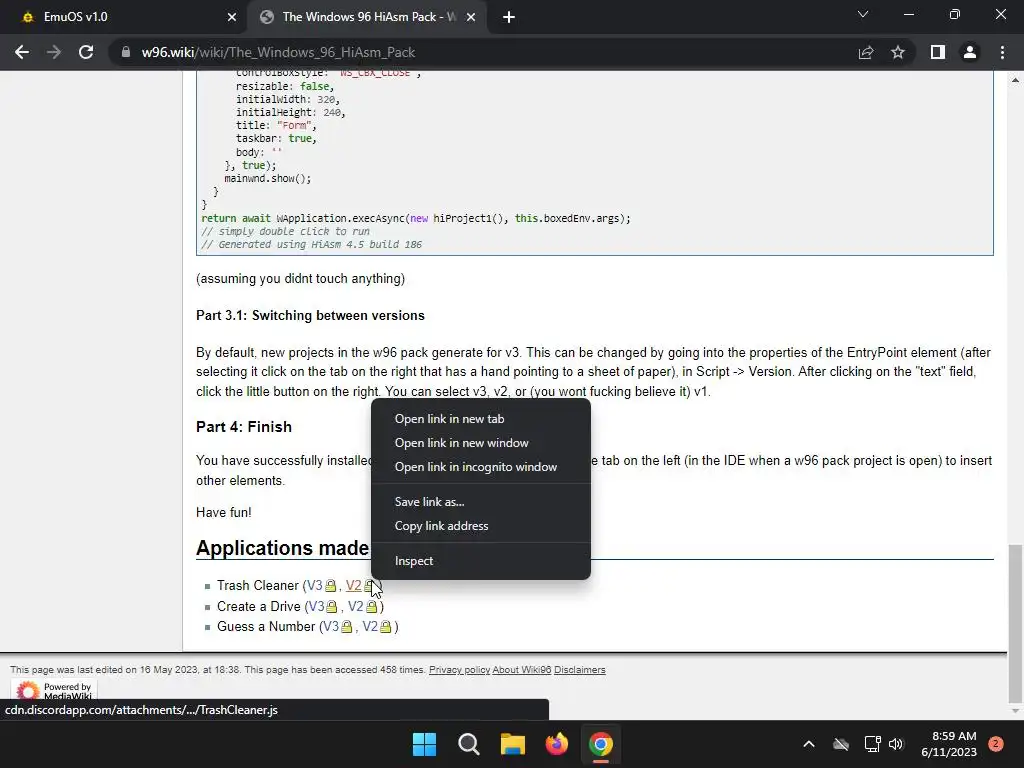Open network status tray icon
Viewport: 1024px width, 768px height.
[x=872, y=744]
